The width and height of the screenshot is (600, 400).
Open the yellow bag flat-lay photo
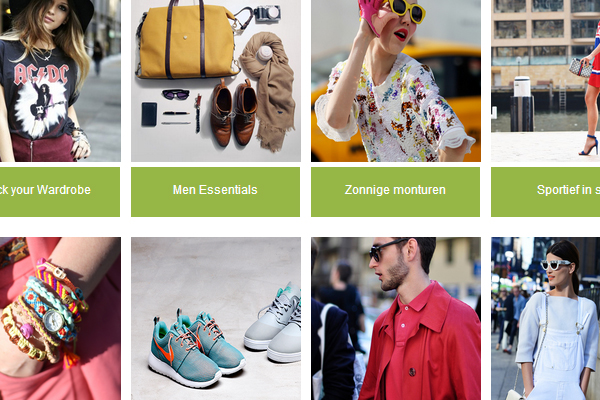[216, 81]
